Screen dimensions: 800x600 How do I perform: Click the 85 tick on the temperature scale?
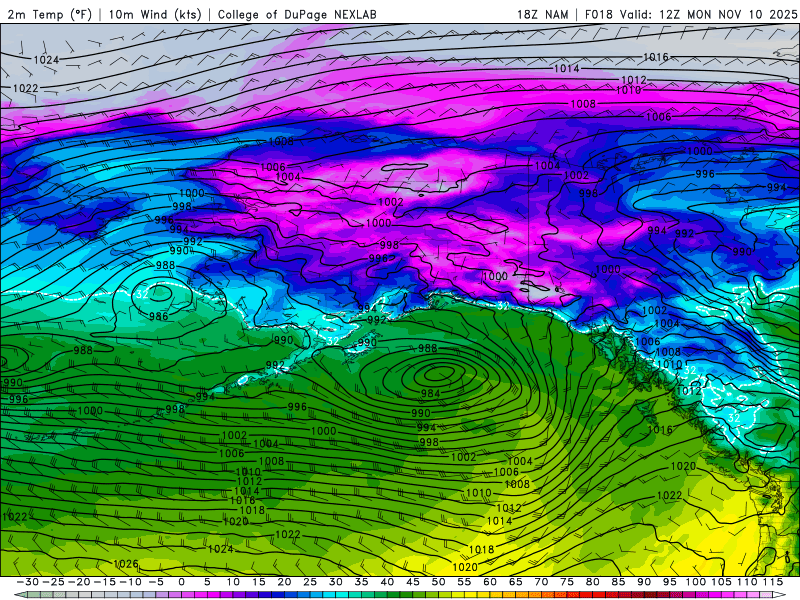[618, 582]
